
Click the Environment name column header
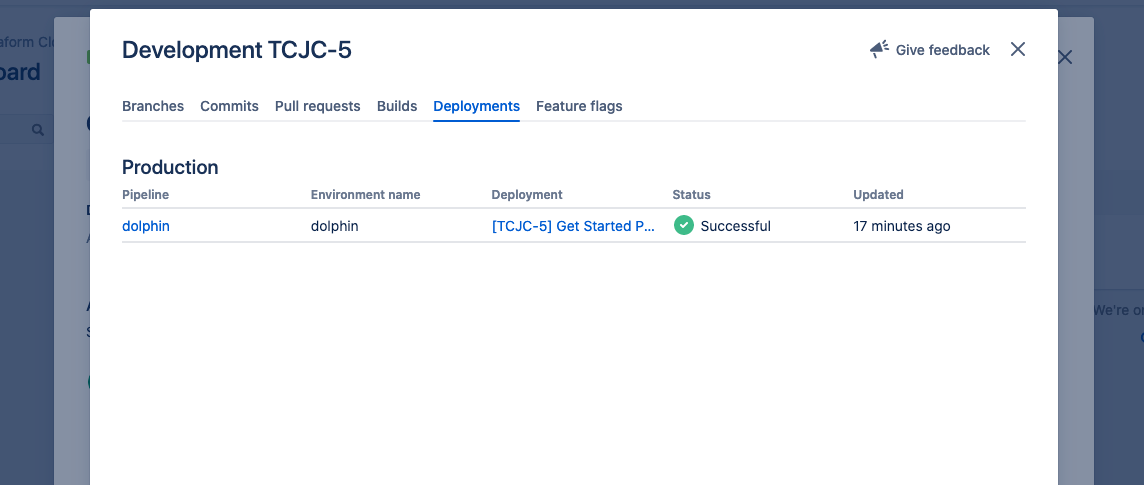click(366, 195)
